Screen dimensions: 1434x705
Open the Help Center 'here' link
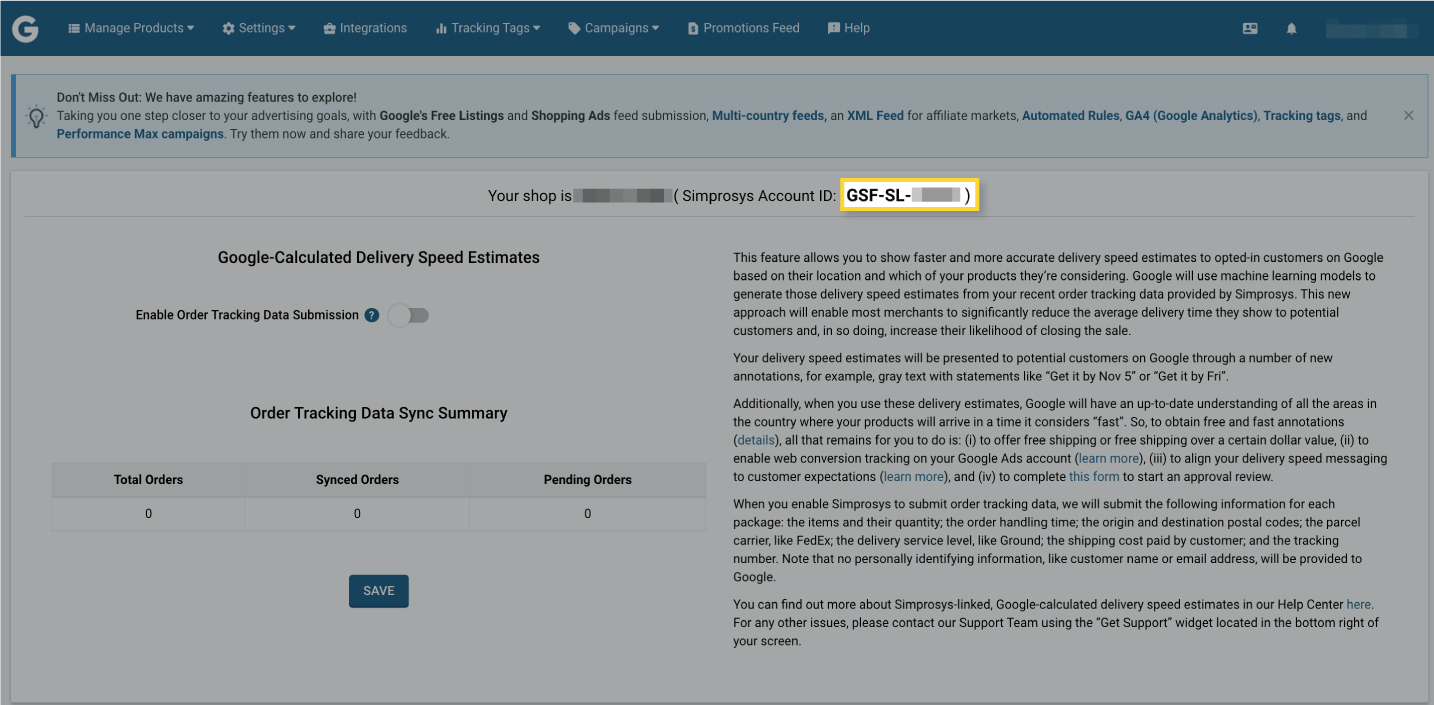point(1359,604)
